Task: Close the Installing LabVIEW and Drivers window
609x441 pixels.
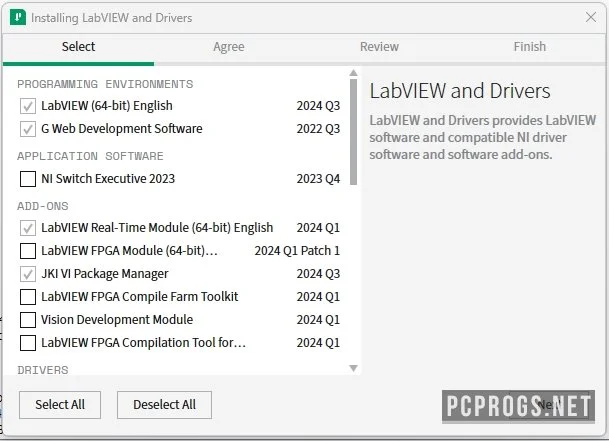Action: coord(591,17)
